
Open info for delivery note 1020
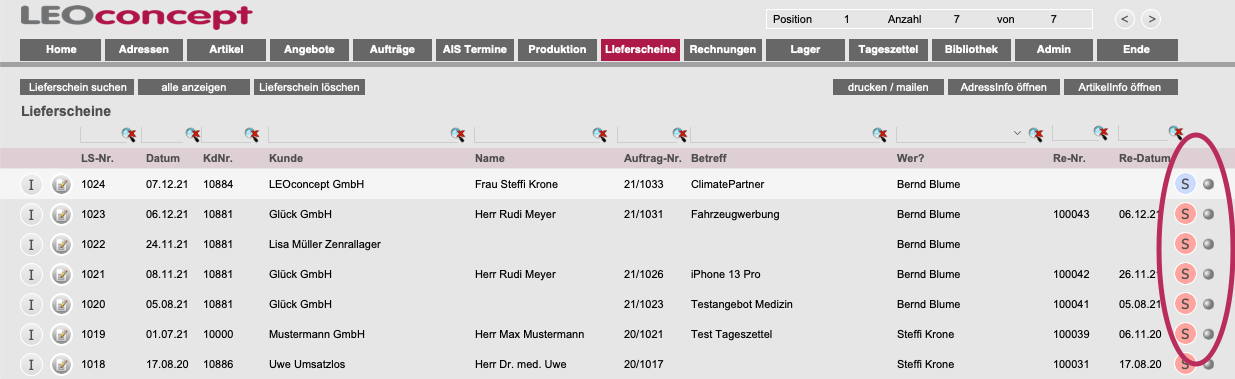point(31,304)
